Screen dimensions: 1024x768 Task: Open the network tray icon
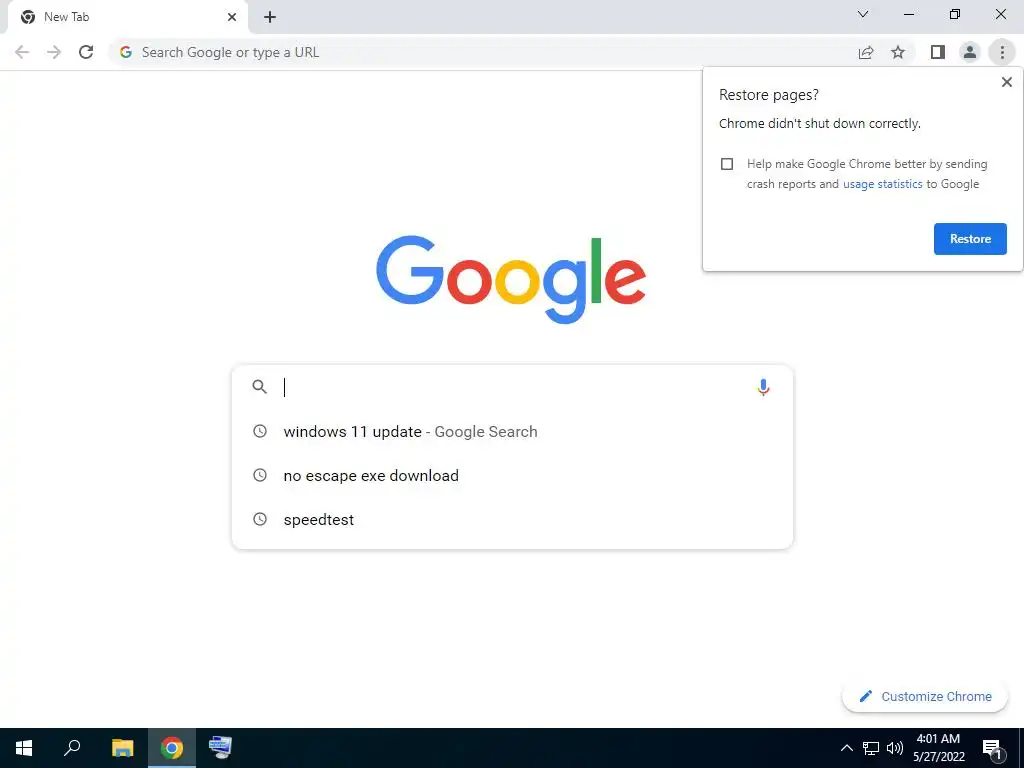click(871, 748)
